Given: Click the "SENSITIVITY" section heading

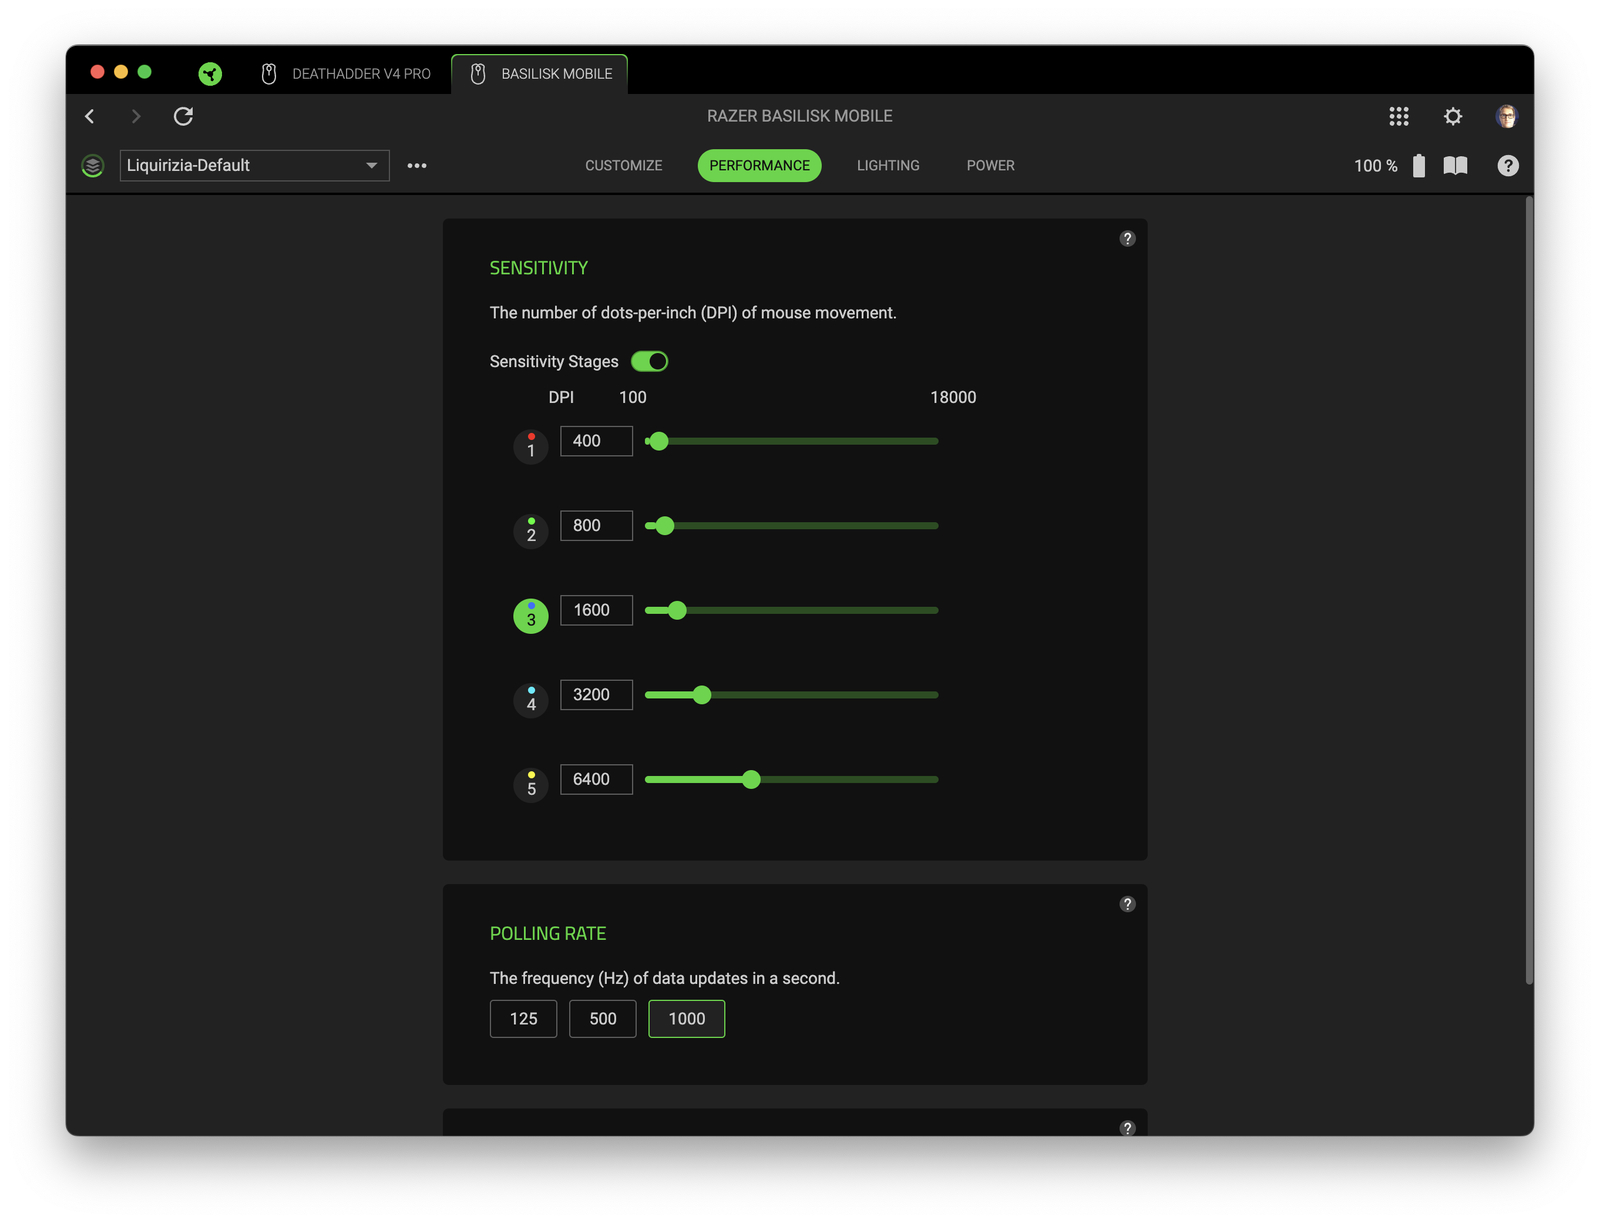Looking at the screenshot, I should tap(539, 268).
